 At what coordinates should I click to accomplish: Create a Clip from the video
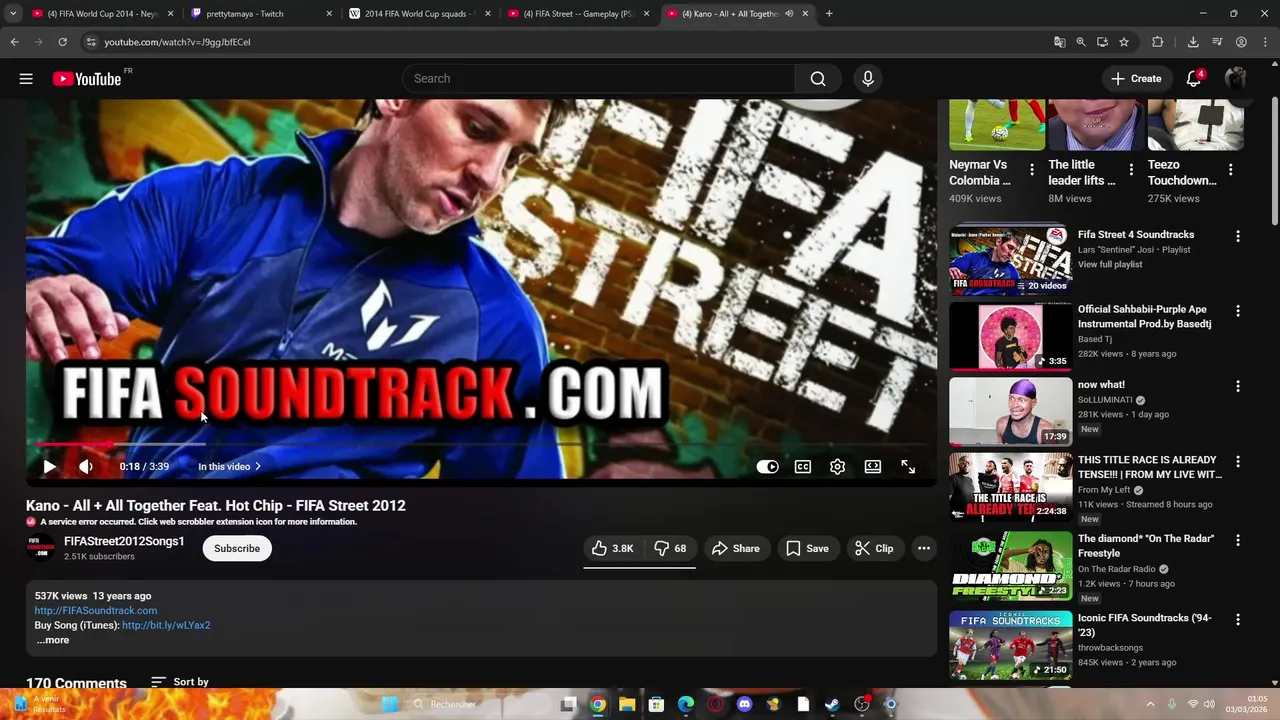[x=874, y=548]
